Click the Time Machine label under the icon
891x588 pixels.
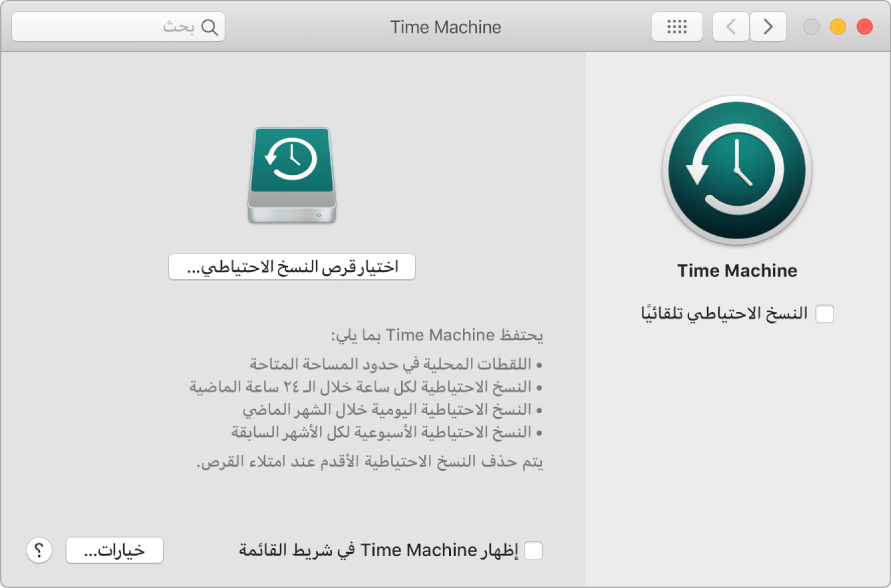[x=737, y=270]
